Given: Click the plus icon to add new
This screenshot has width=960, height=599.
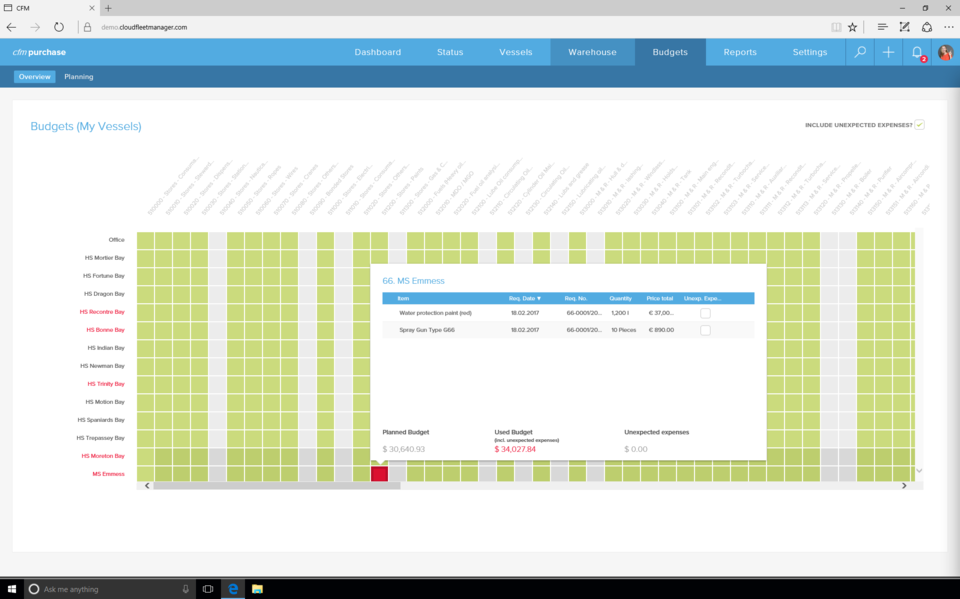Looking at the screenshot, I should point(888,52).
